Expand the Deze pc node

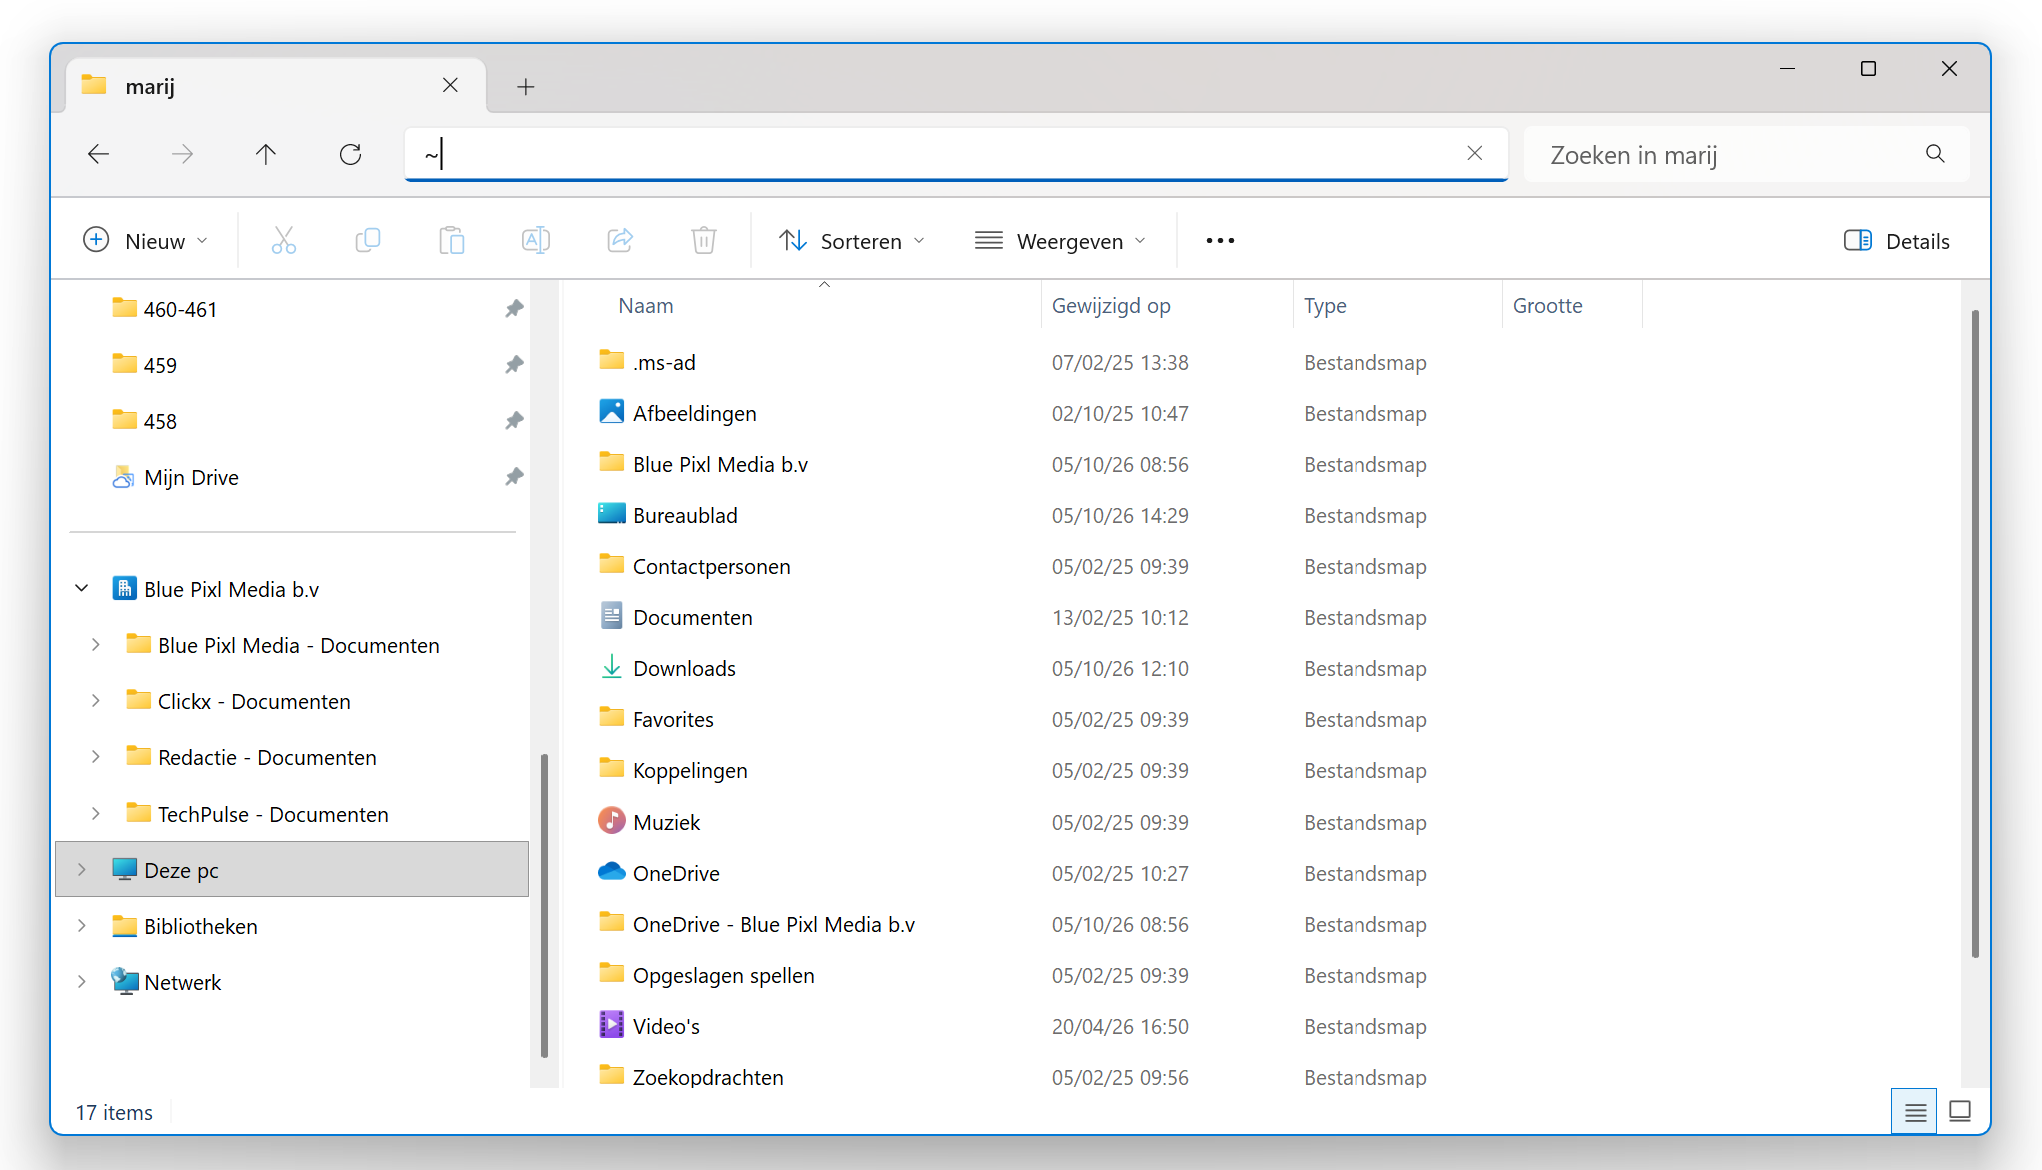82,870
